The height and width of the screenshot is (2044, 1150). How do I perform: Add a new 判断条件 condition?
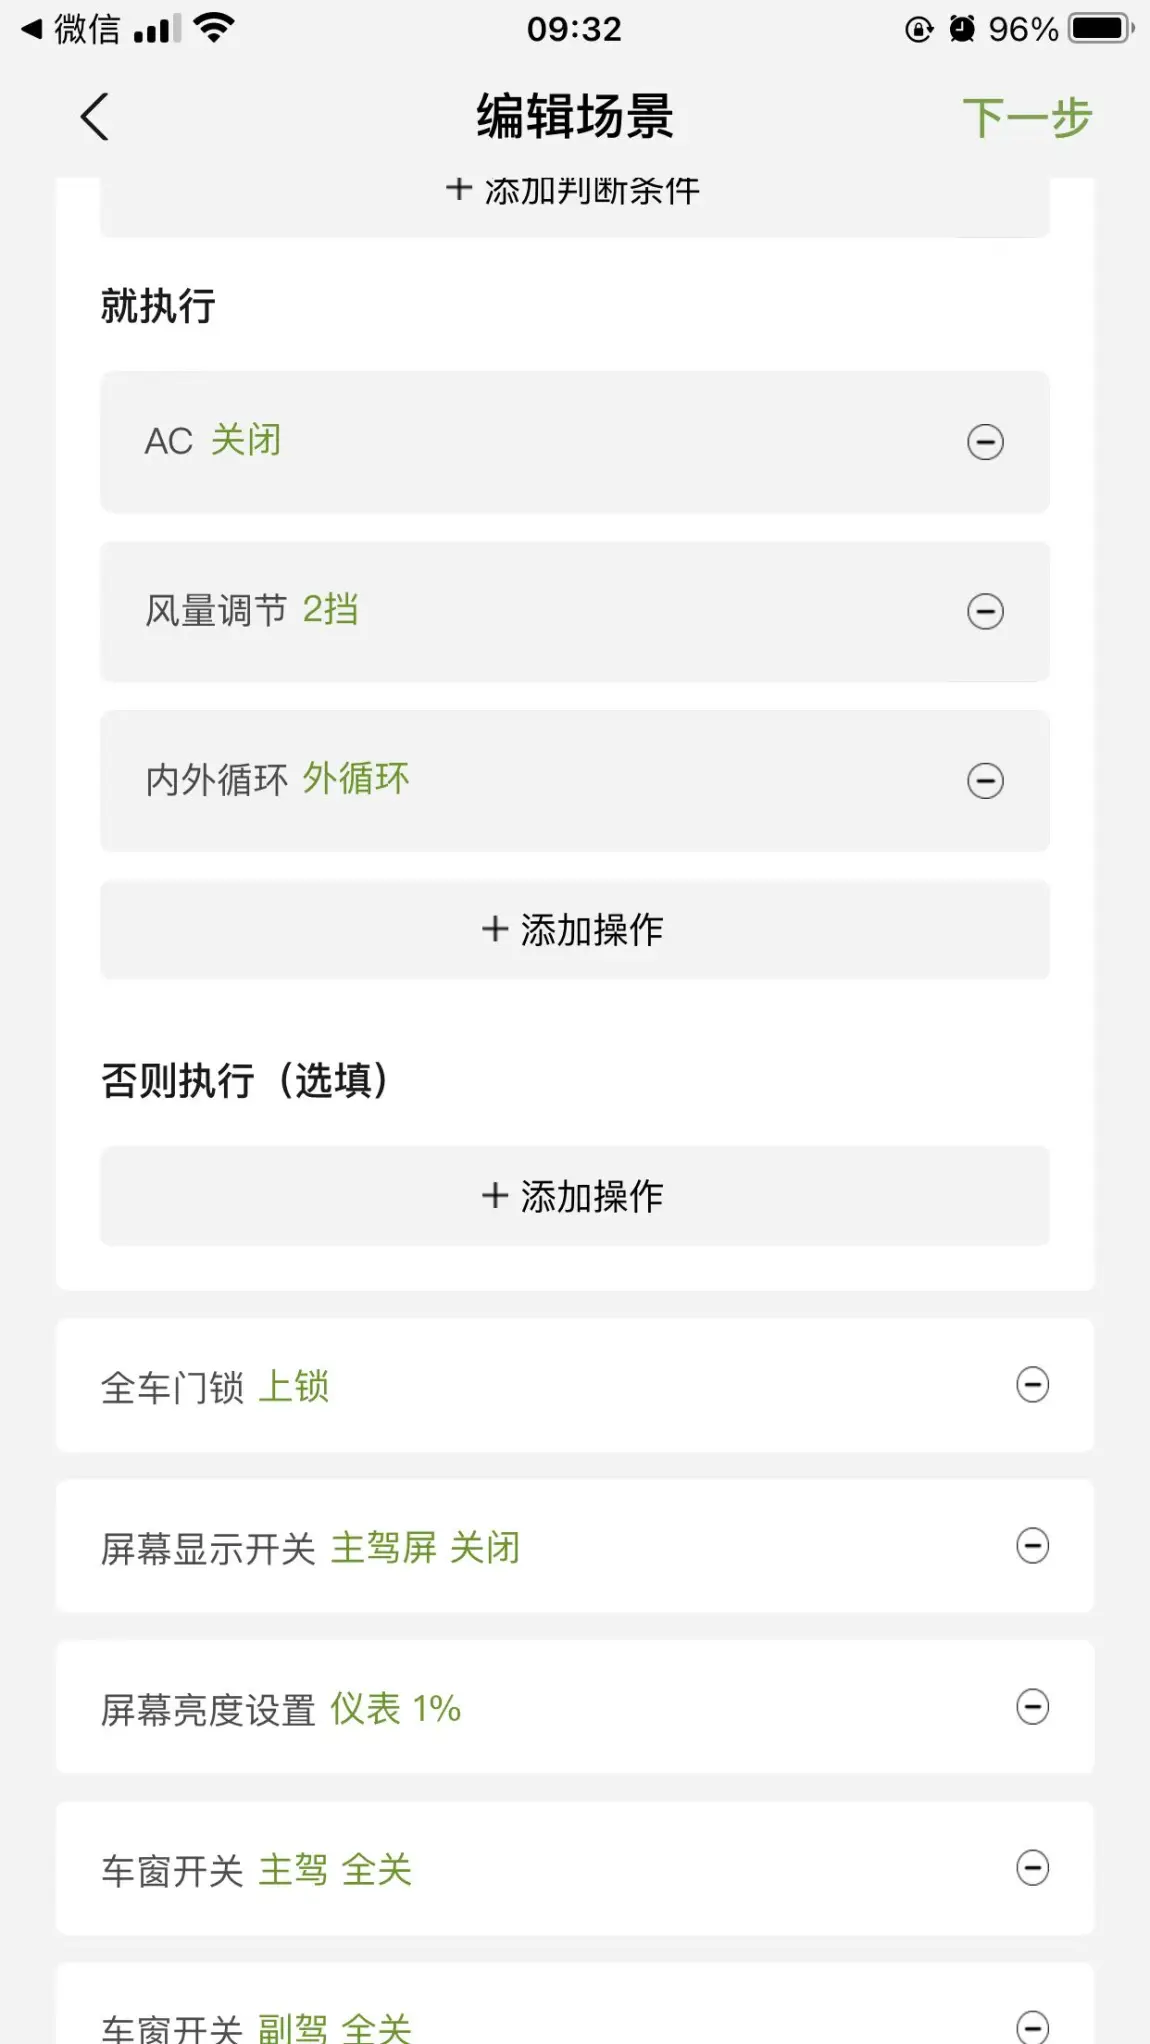[574, 190]
